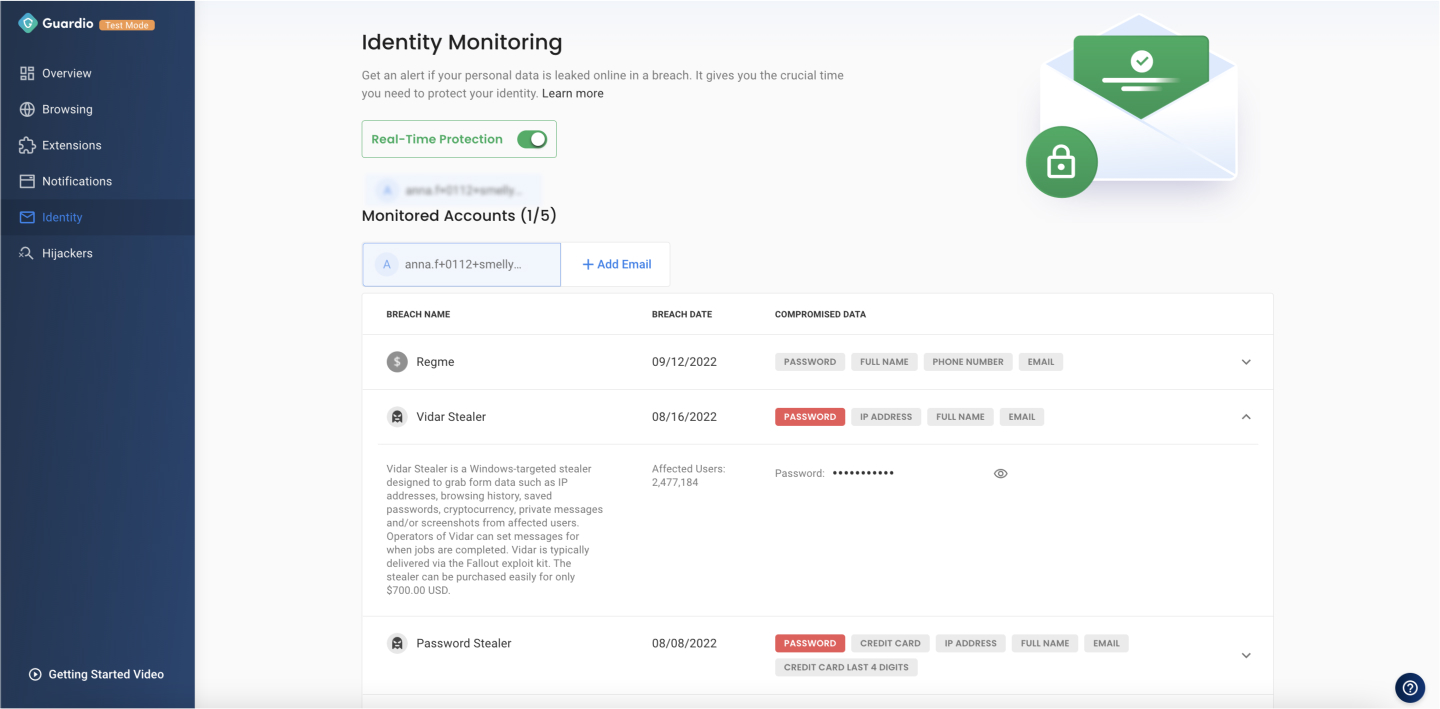Expand the Password Stealer breach row

click(1246, 655)
